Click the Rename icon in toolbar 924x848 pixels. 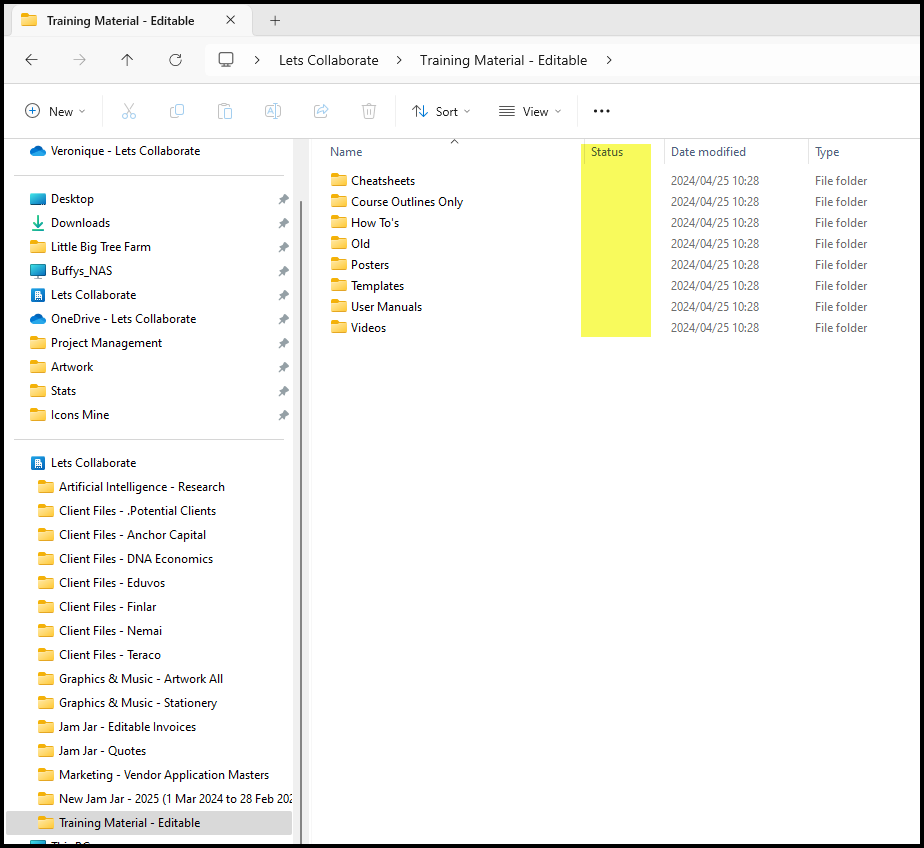[x=272, y=111]
